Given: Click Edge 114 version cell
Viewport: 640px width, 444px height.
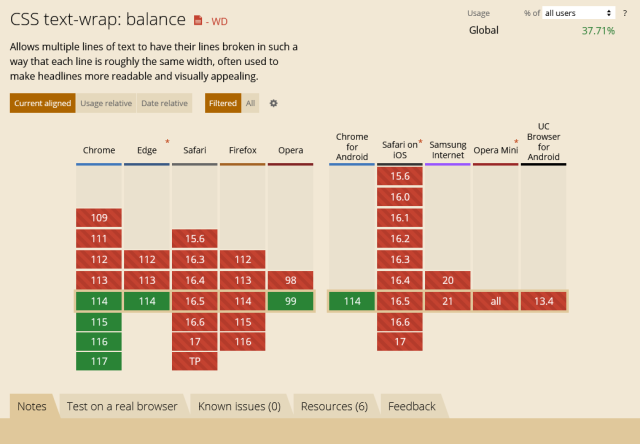Looking at the screenshot, I should pos(147,301).
